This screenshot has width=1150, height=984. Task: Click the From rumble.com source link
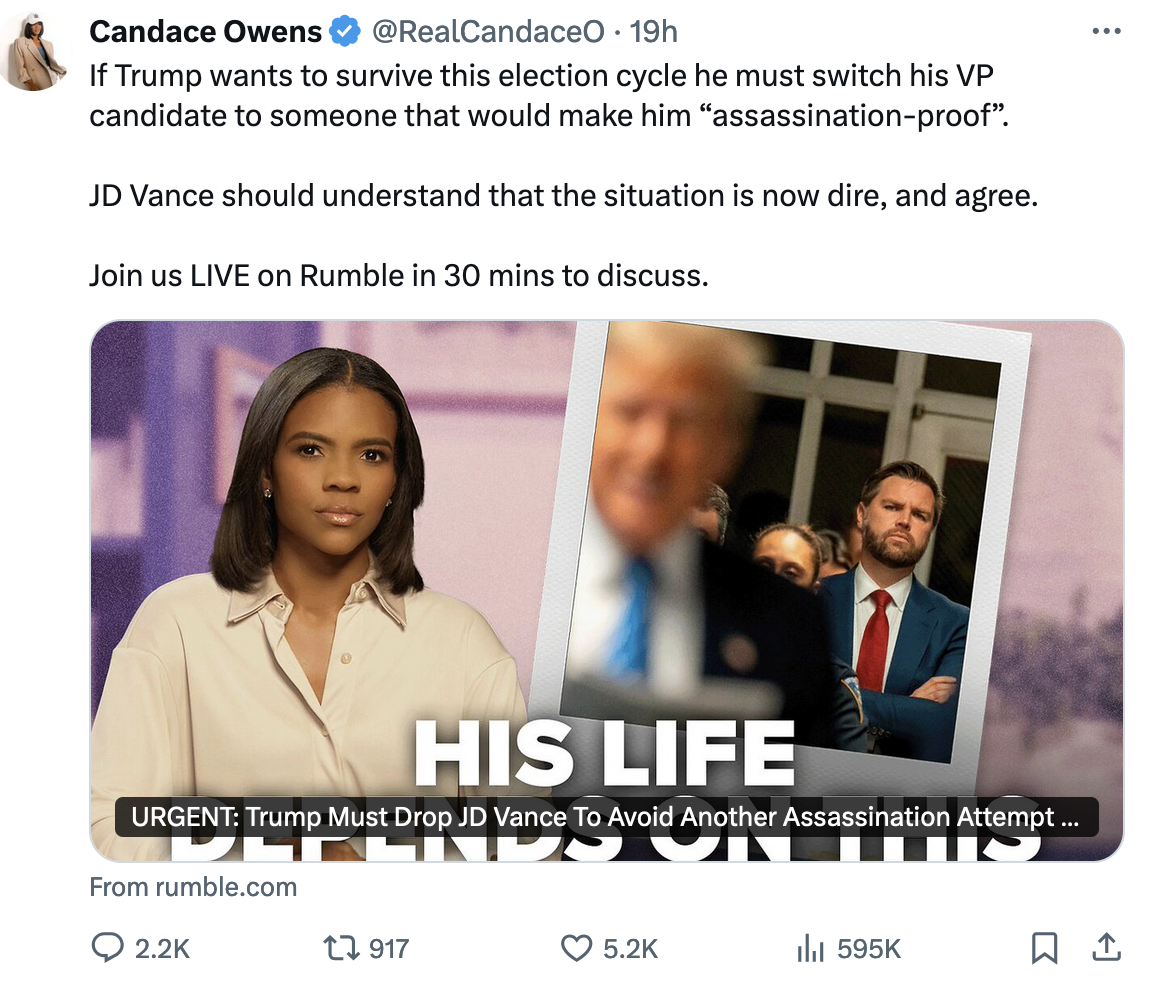tap(193, 887)
